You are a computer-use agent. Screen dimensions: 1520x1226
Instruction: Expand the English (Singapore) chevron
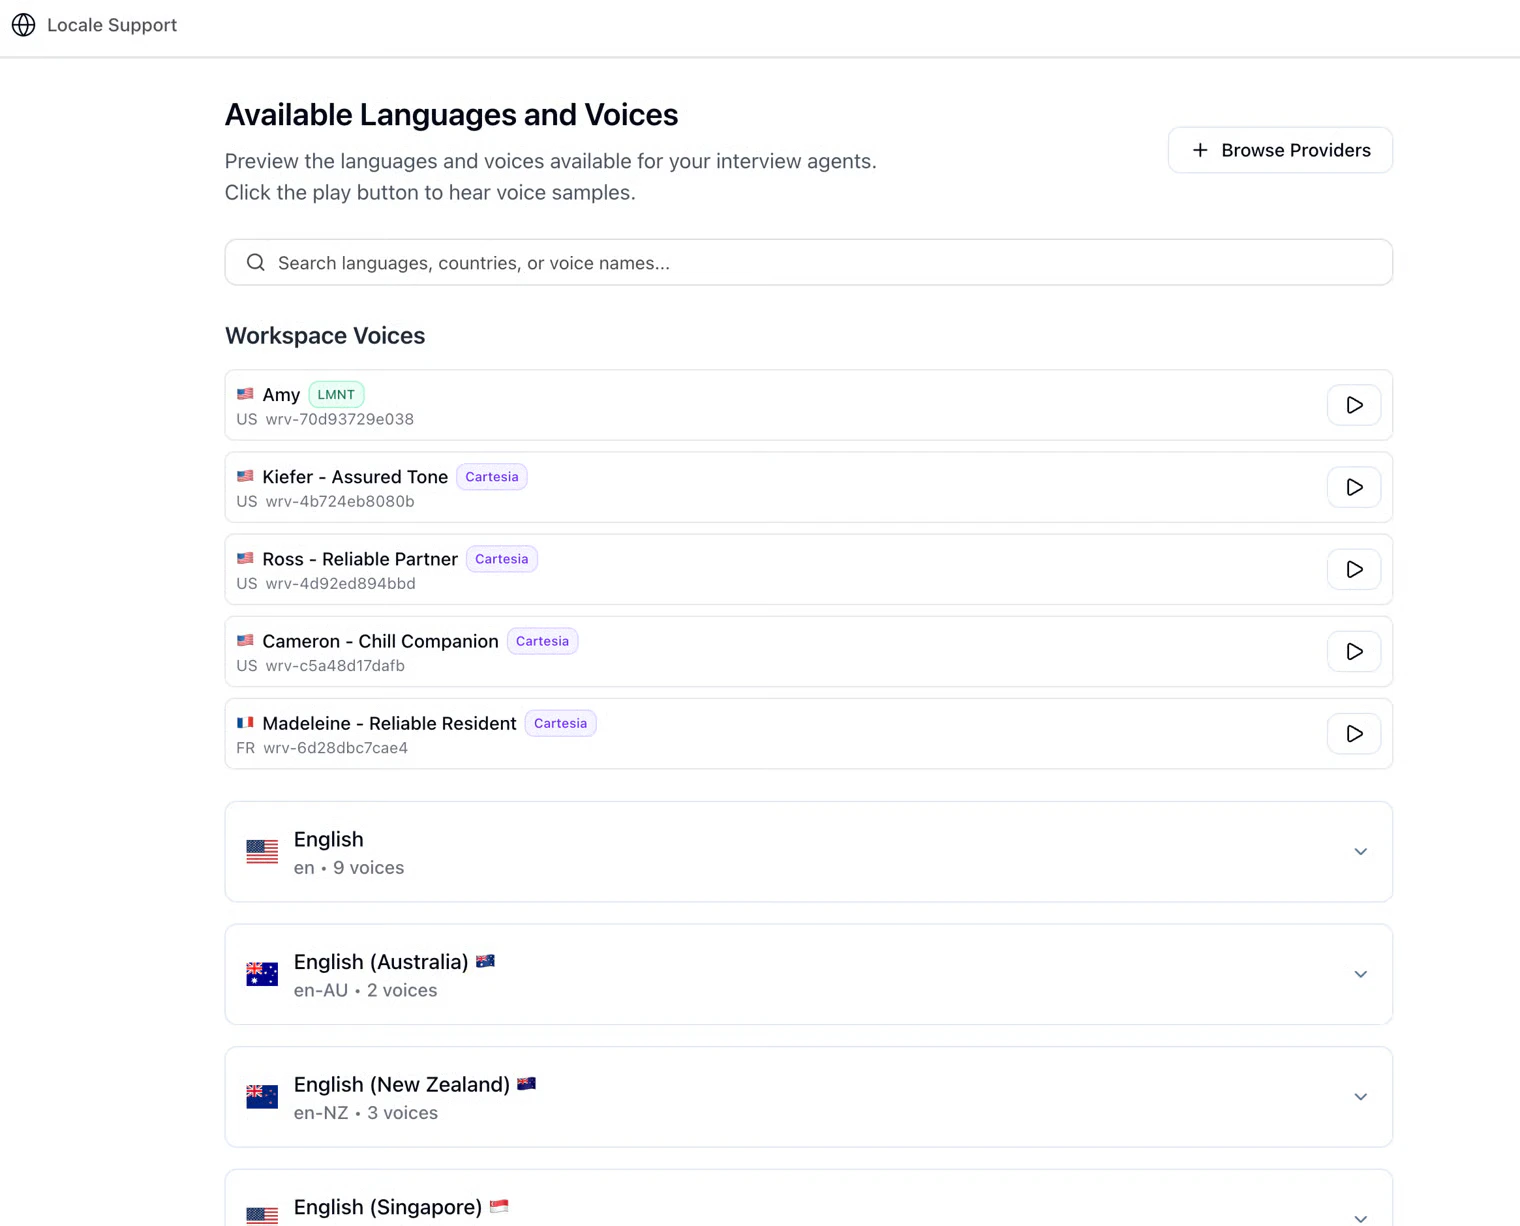click(x=1360, y=1218)
